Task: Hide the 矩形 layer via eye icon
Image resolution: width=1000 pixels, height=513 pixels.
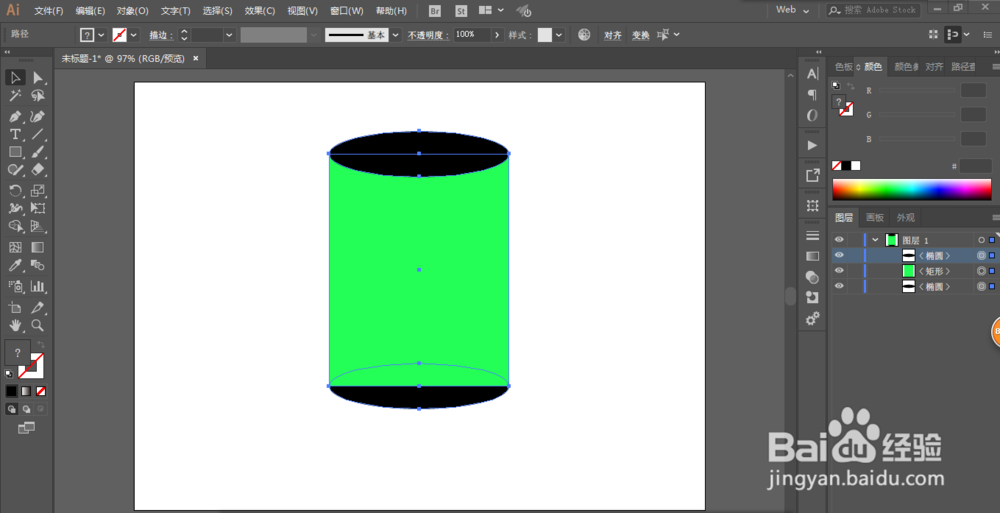Action: 839,271
